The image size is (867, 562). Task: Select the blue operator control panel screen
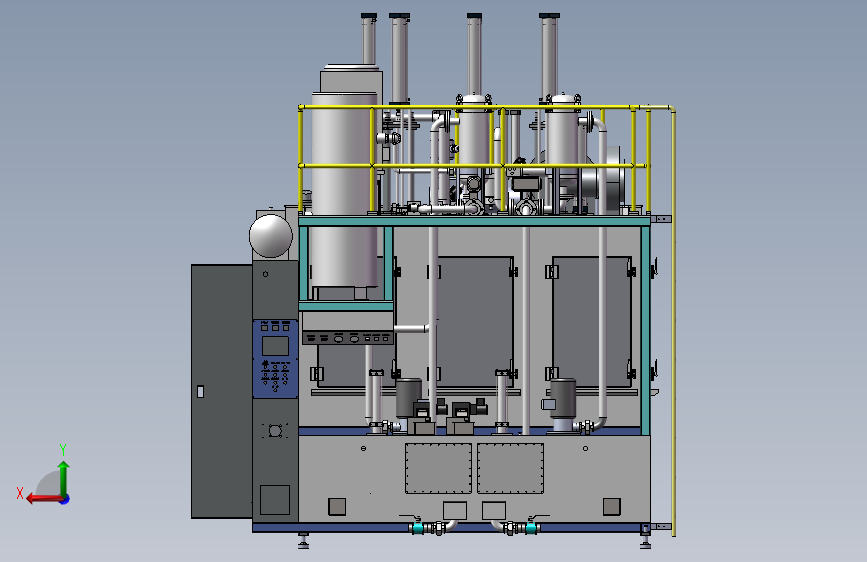275,346
